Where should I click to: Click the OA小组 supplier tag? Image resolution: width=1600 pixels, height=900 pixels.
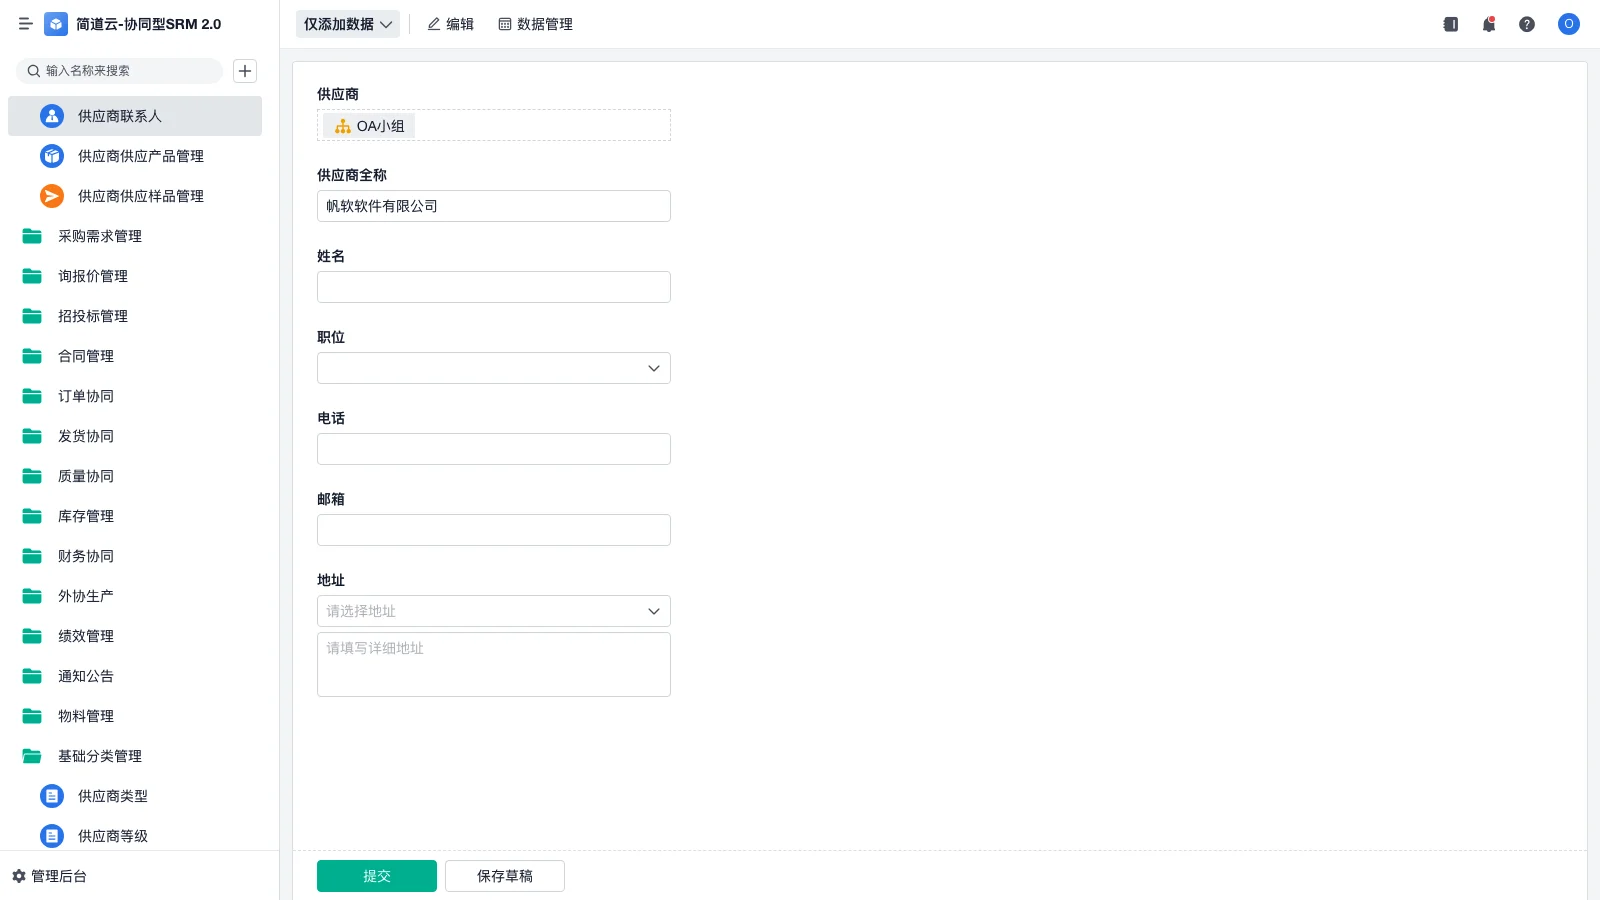pyautogui.click(x=369, y=126)
